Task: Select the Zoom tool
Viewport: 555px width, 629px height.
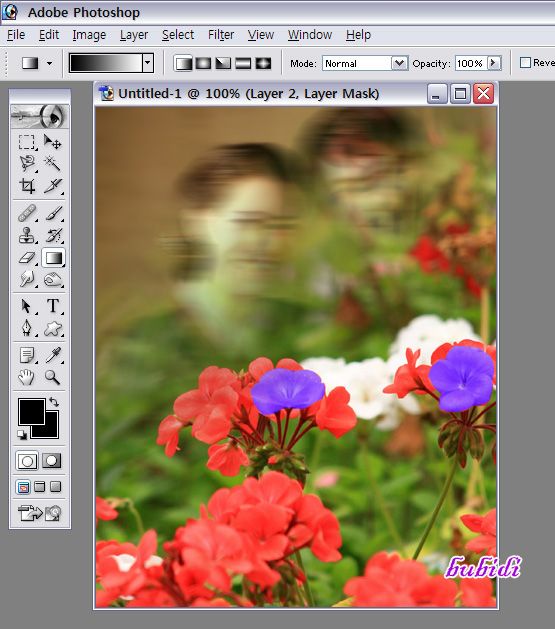Action: [53, 377]
